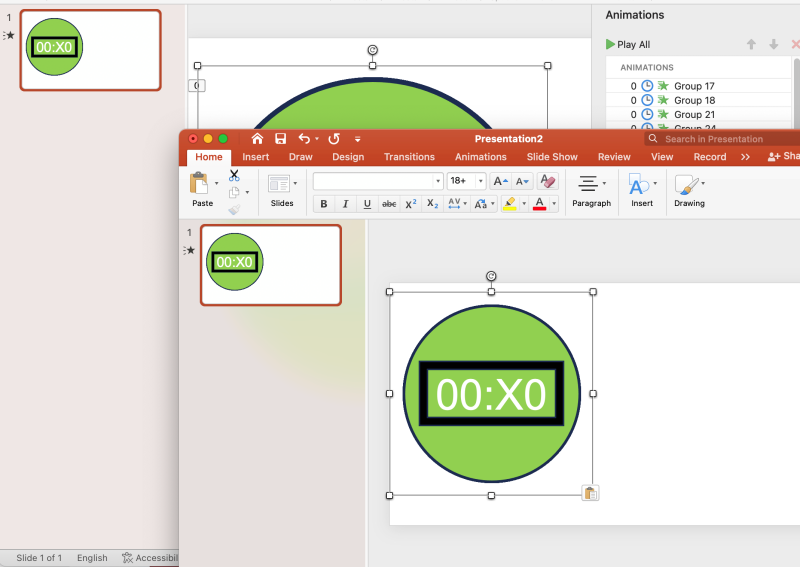800x567 pixels.
Task: Open the Paste options dropdown arrow
Action: [216, 183]
